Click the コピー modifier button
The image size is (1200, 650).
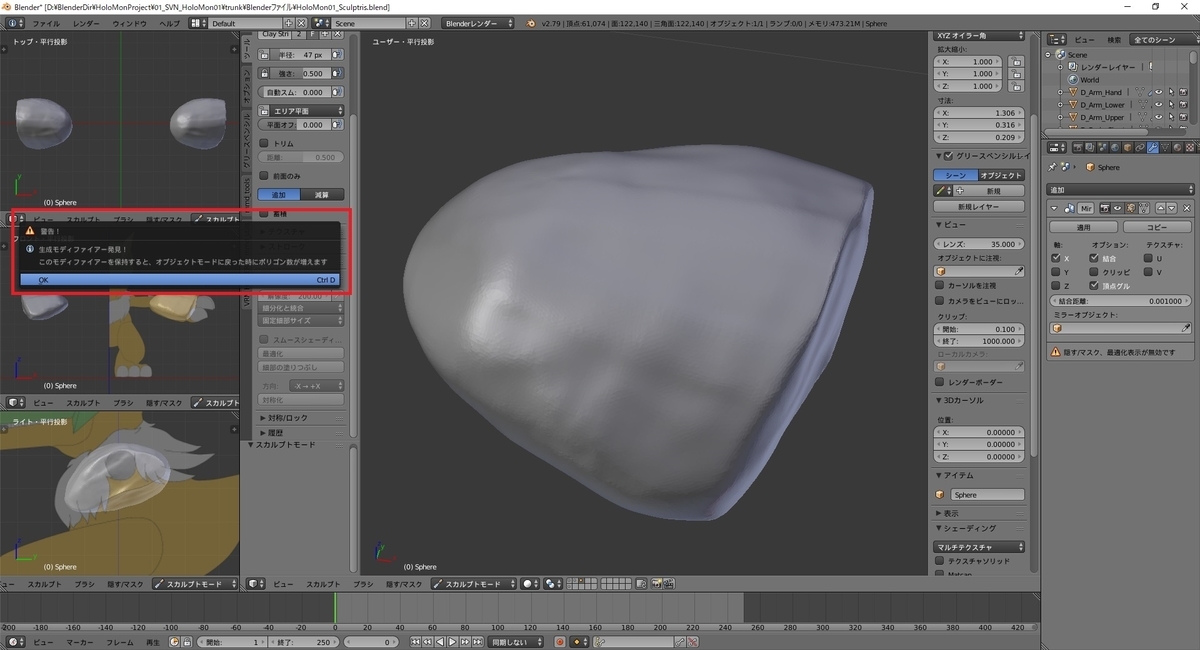tap(1157, 227)
